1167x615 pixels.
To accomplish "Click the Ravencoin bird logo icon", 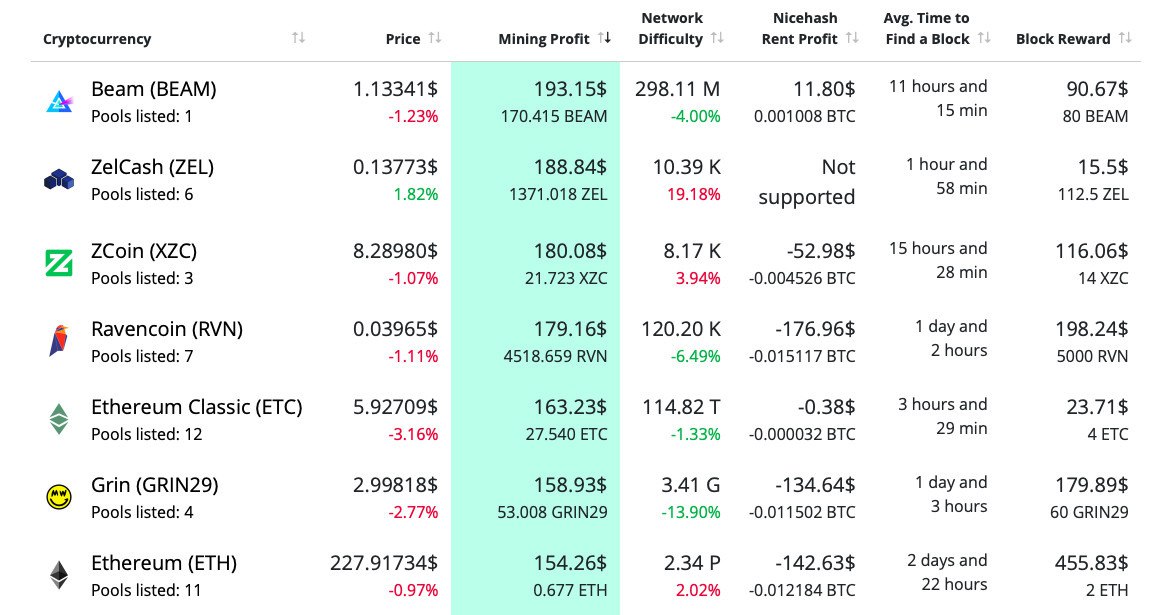I will pos(59,341).
